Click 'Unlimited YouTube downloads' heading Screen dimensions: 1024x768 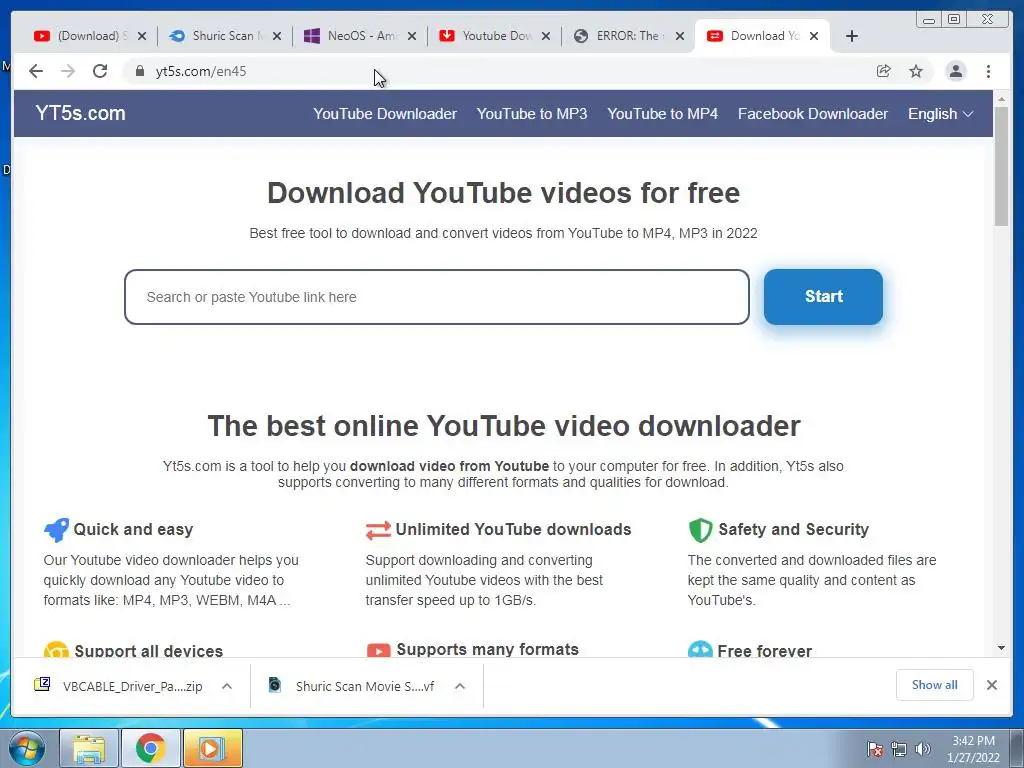point(513,530)
